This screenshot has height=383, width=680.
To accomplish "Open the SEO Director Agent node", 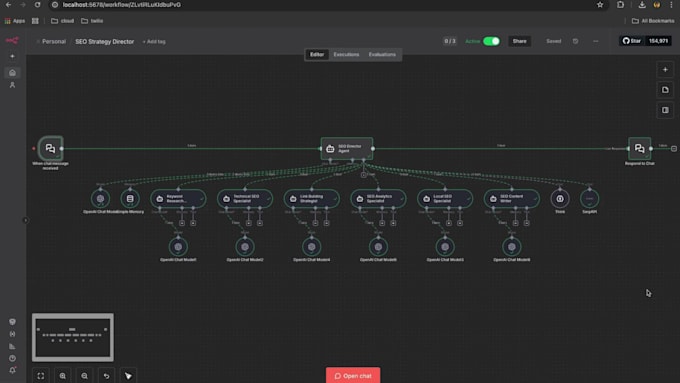I will (347, 148).
